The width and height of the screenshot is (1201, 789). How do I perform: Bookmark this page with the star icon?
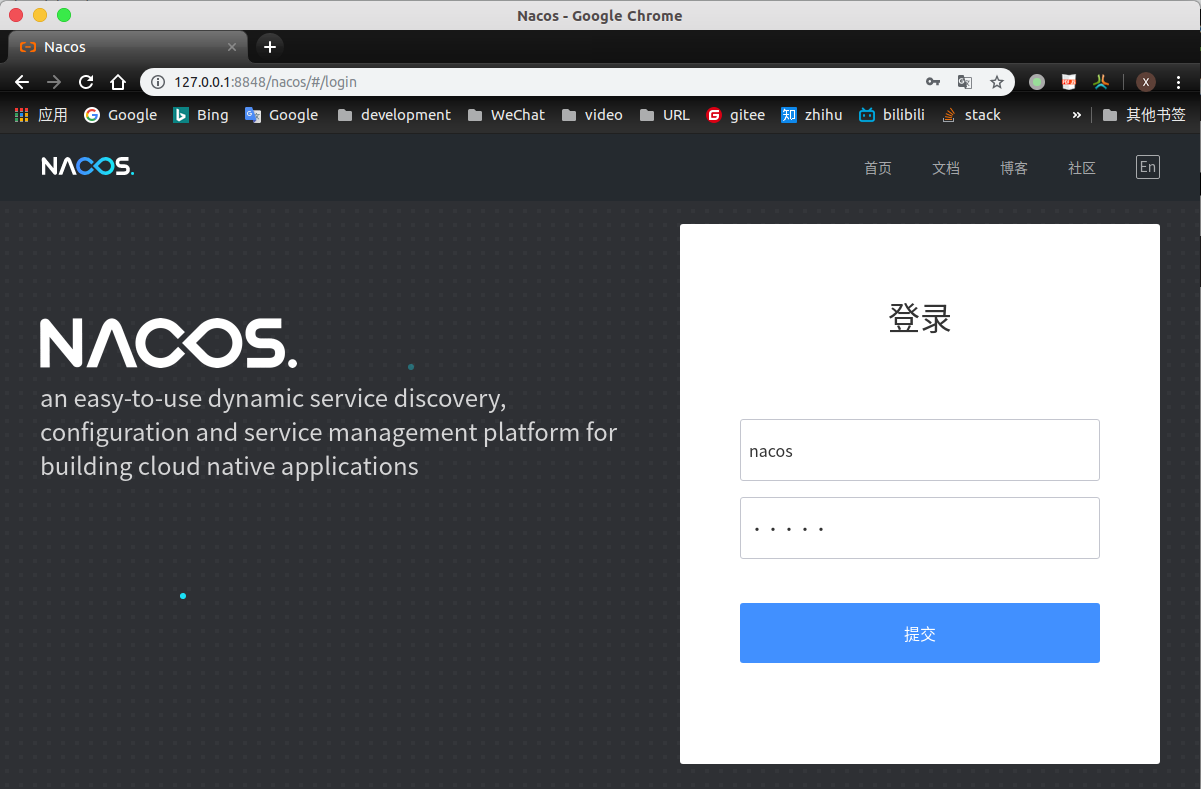click(x=997, y=82)
